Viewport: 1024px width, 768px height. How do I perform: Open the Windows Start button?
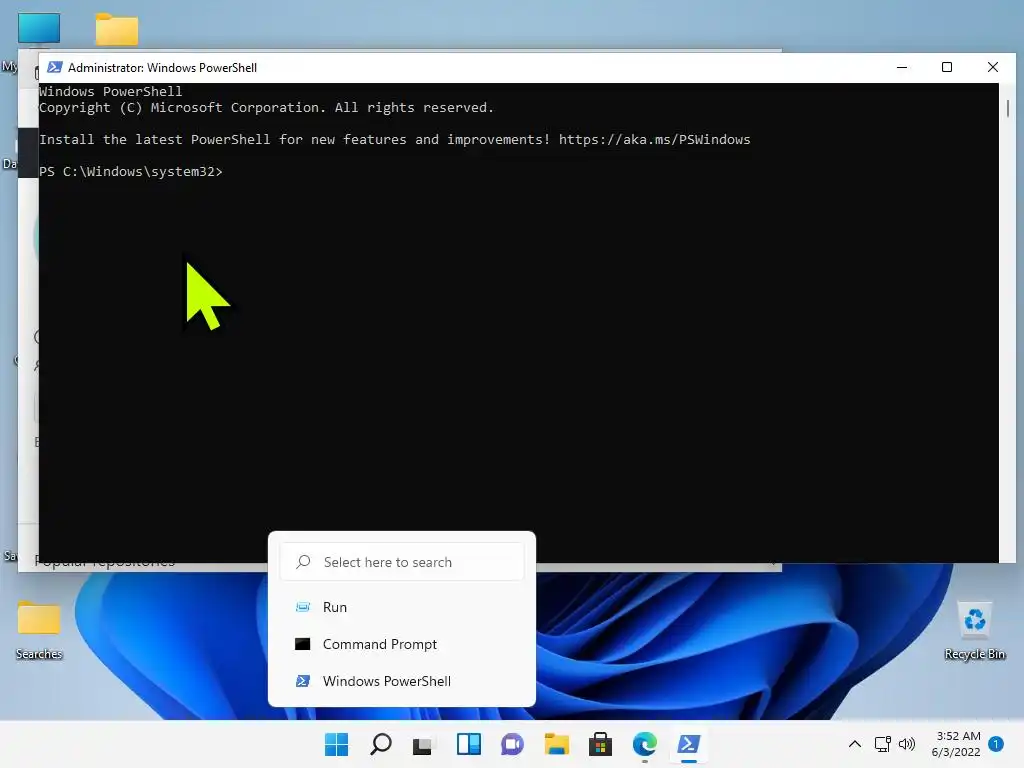[337, 744]
